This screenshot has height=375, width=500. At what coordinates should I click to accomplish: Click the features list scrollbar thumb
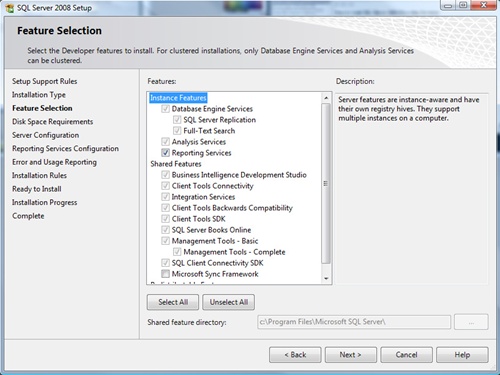coord(326,183)
